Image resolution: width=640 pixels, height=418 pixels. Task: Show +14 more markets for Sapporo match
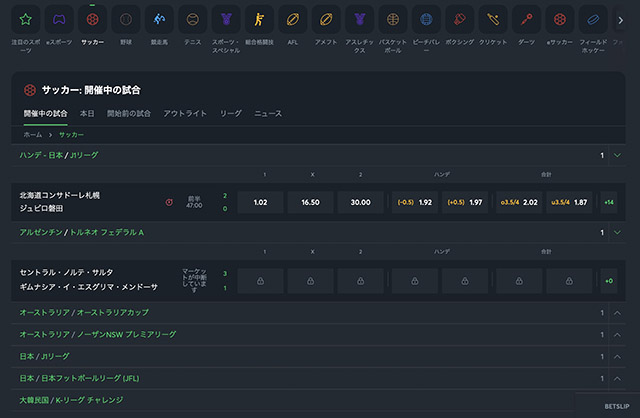tap(609, 202)
